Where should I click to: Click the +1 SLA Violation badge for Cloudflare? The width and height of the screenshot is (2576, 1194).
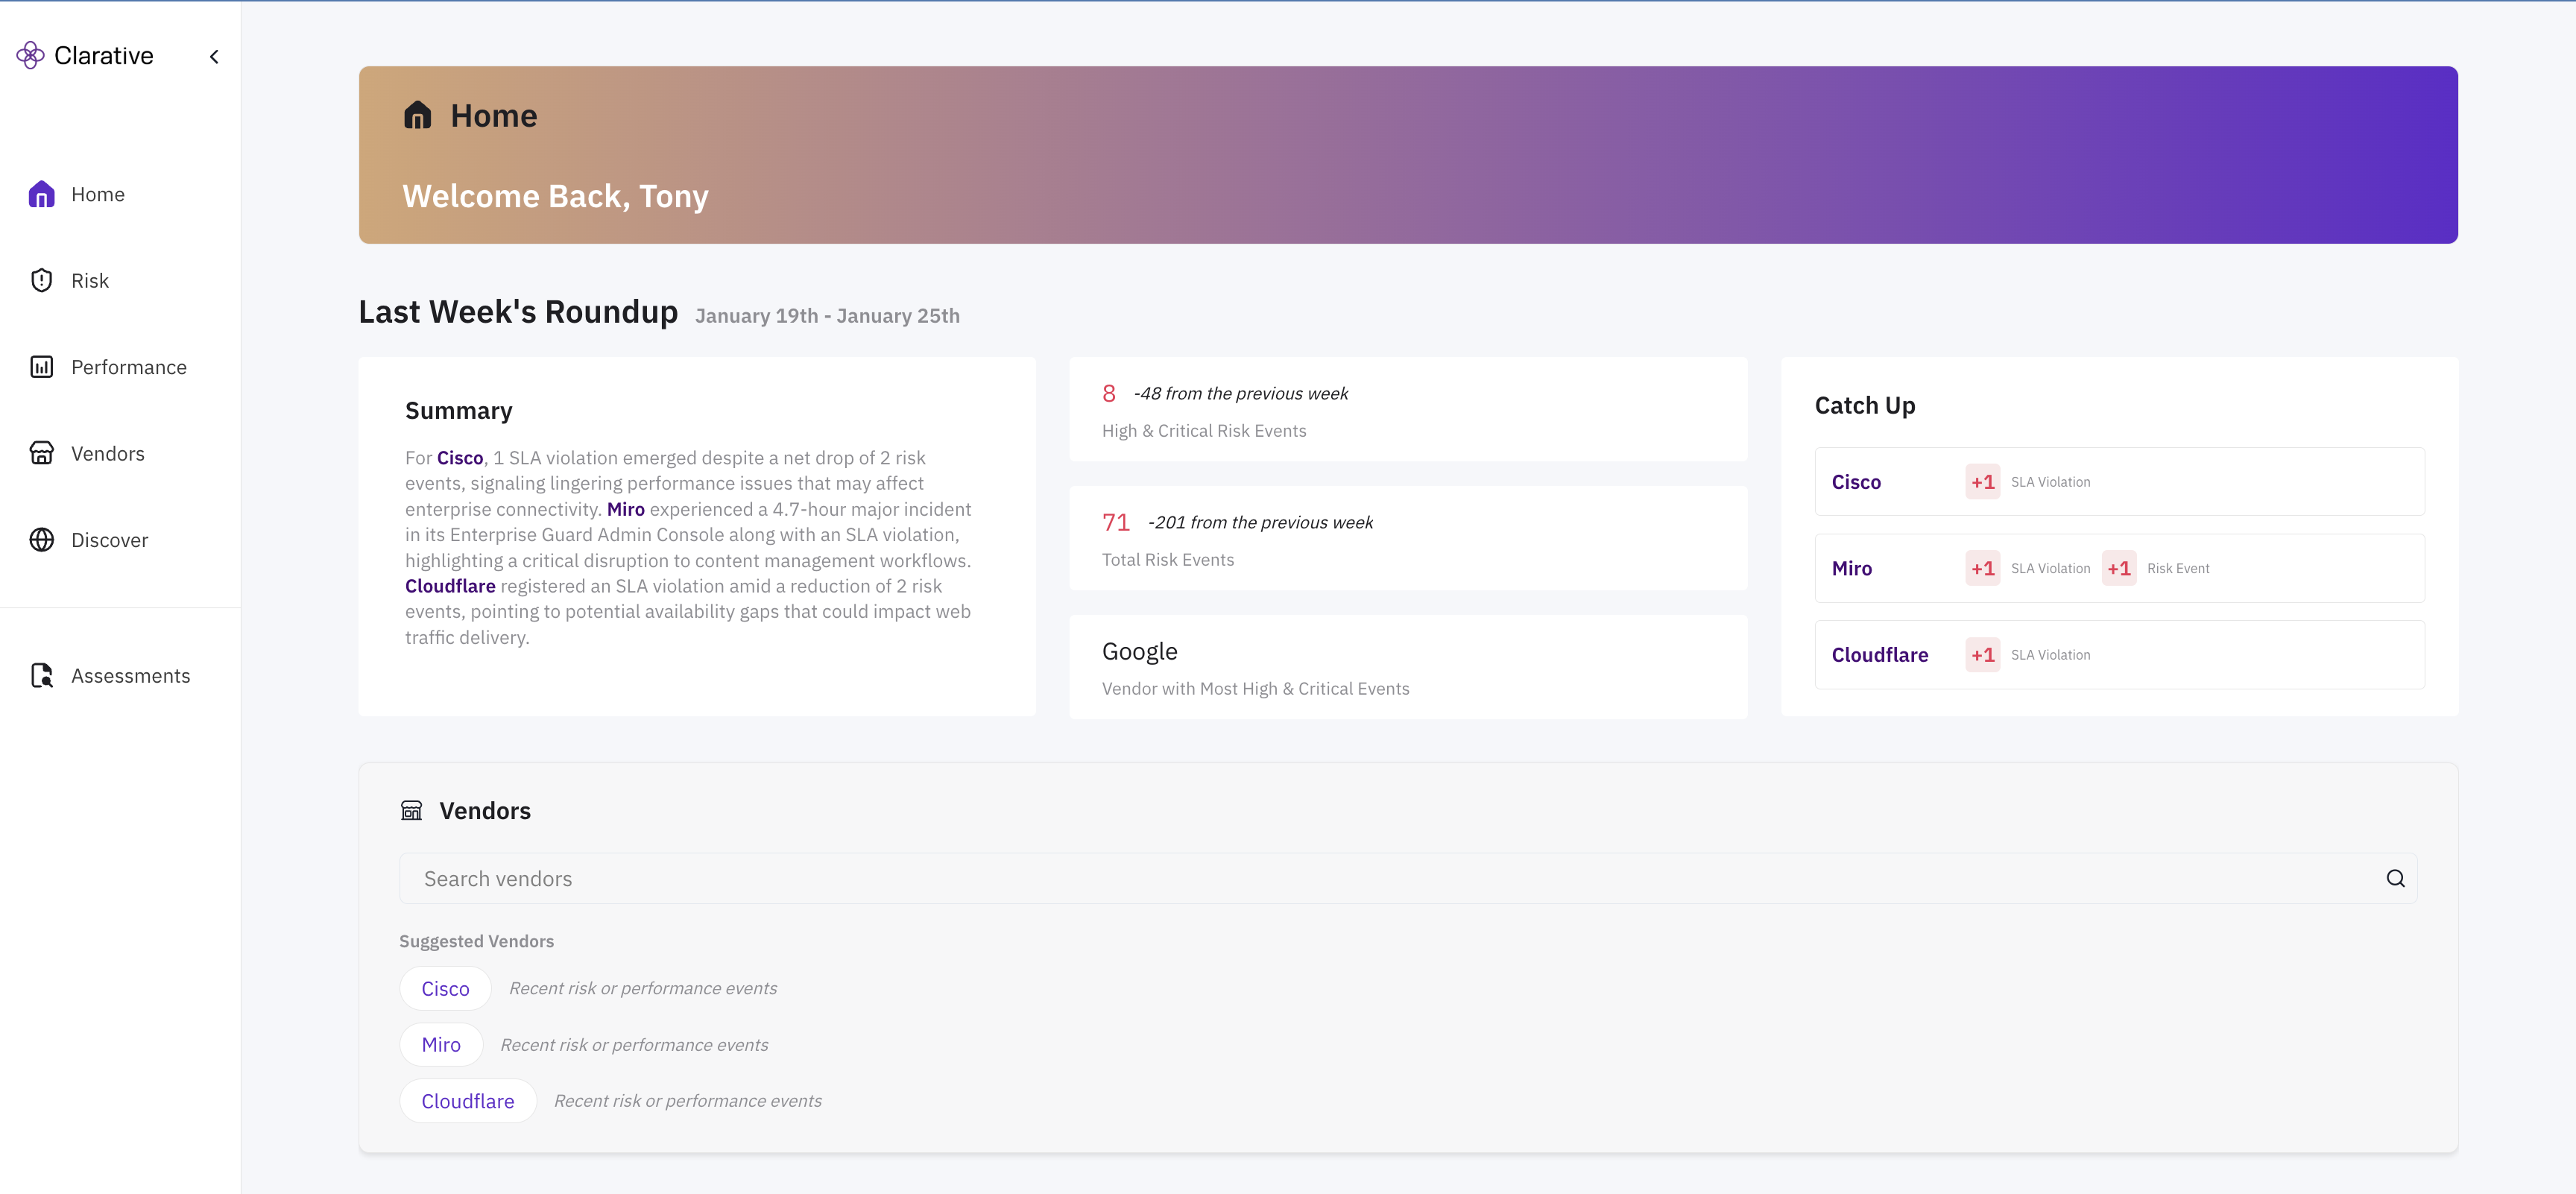[x=1982, y=654]
